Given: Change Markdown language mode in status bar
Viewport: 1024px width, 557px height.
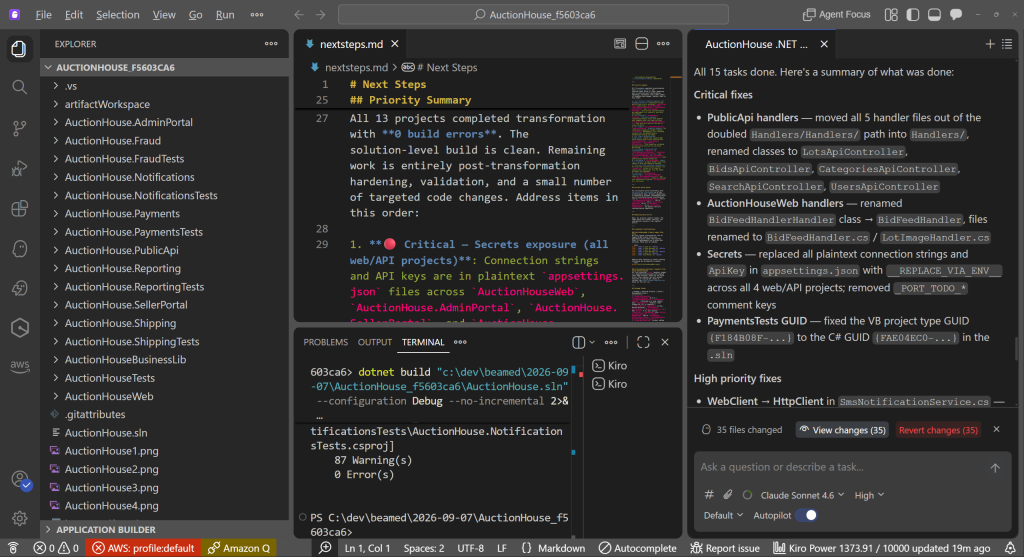Looking at the screenshot, I should [561, 549].
